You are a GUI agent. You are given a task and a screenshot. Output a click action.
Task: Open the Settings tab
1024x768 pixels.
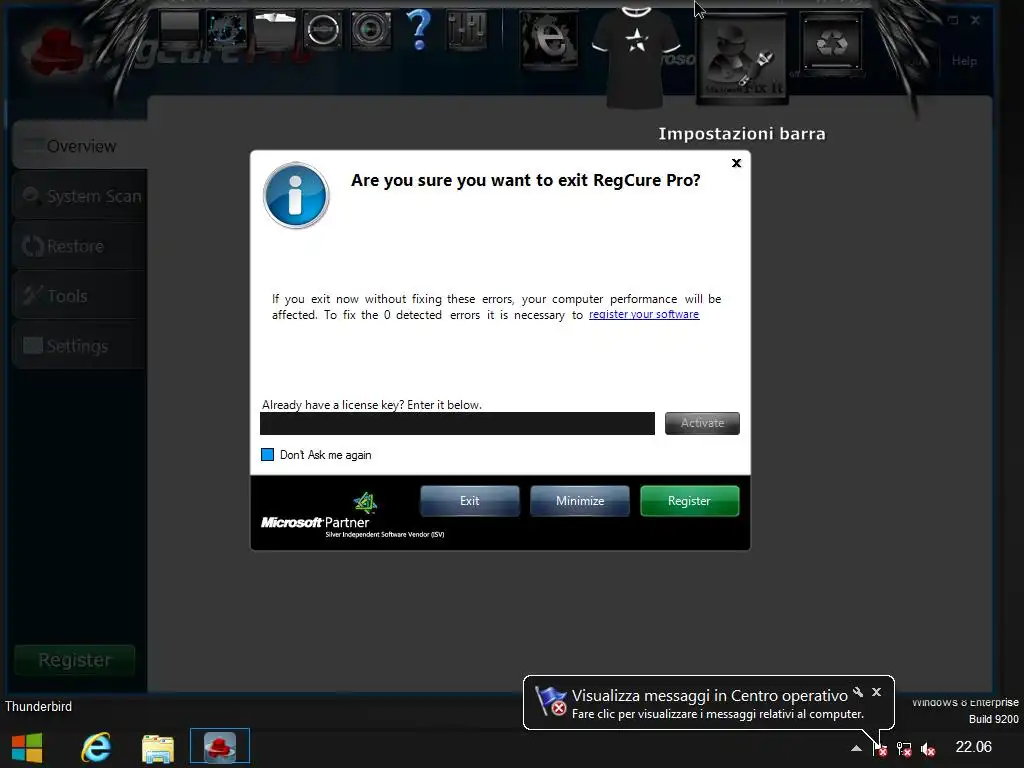pyautogui.click(x=80, y=345)
